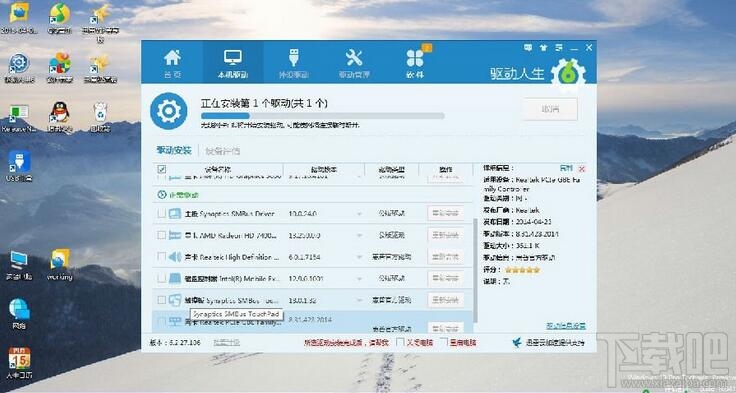Enable shut down computer after install checkbox
The height and width of the screenshot is (393, 736).
[x=400, y=343]
